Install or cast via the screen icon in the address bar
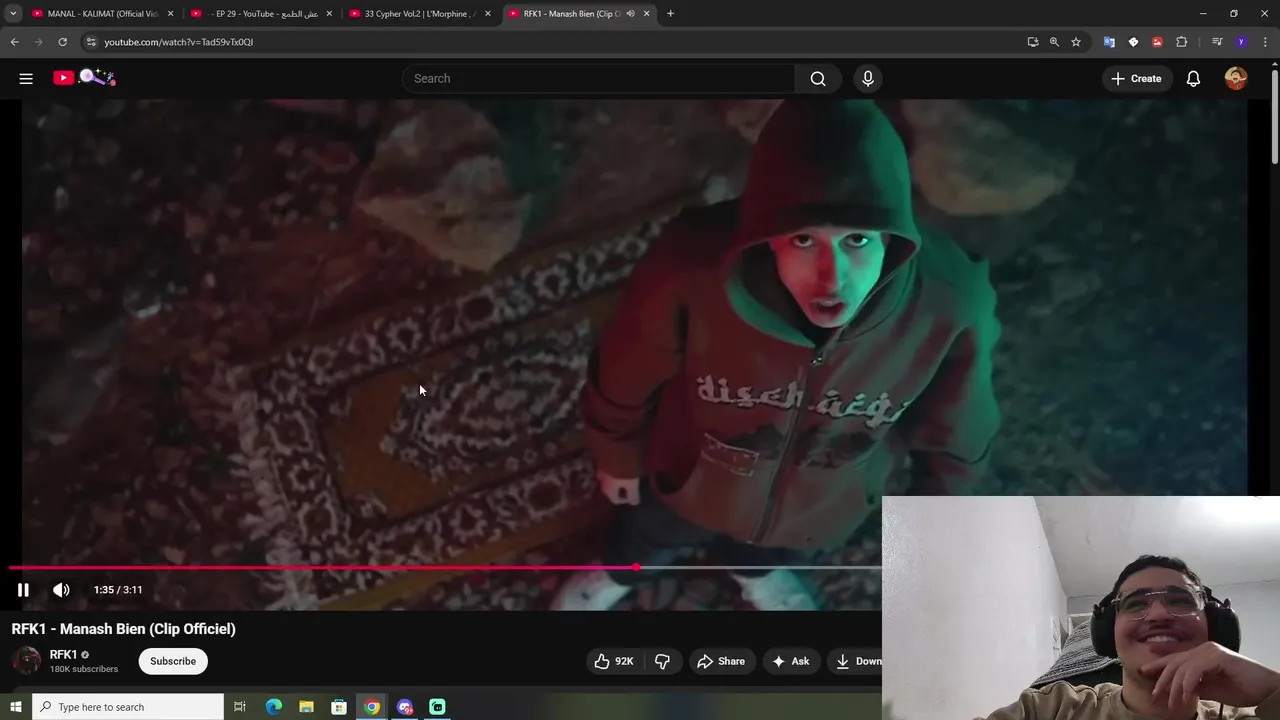The width and height of the screenshot is (1280, 720). 1033,42
